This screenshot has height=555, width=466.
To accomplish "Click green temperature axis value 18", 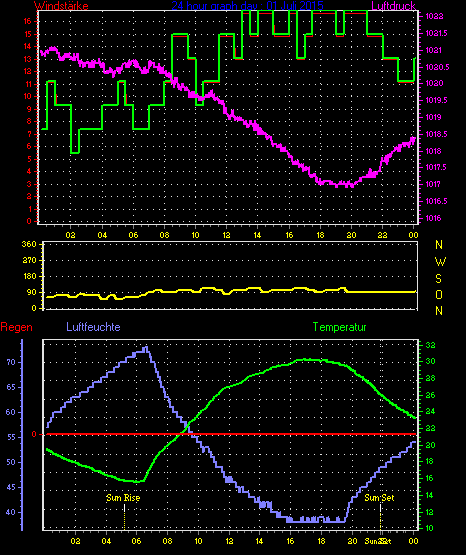I will click(x=430, y=462).
